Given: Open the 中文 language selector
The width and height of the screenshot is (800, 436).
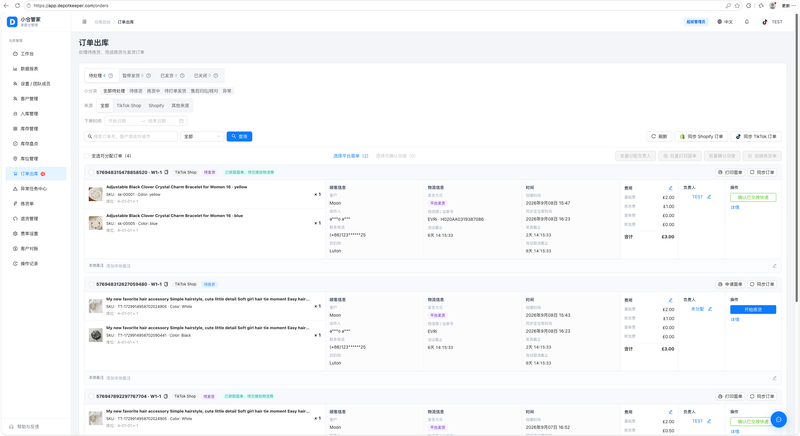Looking at the screenshot, I should click(x=725, y=22).
